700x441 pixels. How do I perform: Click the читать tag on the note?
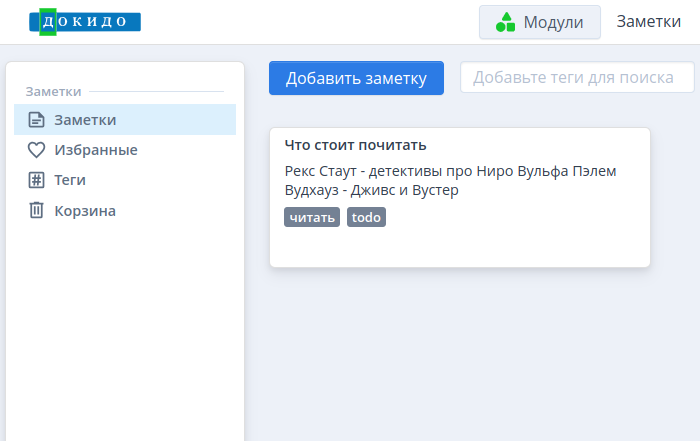[x=312, y=217]
